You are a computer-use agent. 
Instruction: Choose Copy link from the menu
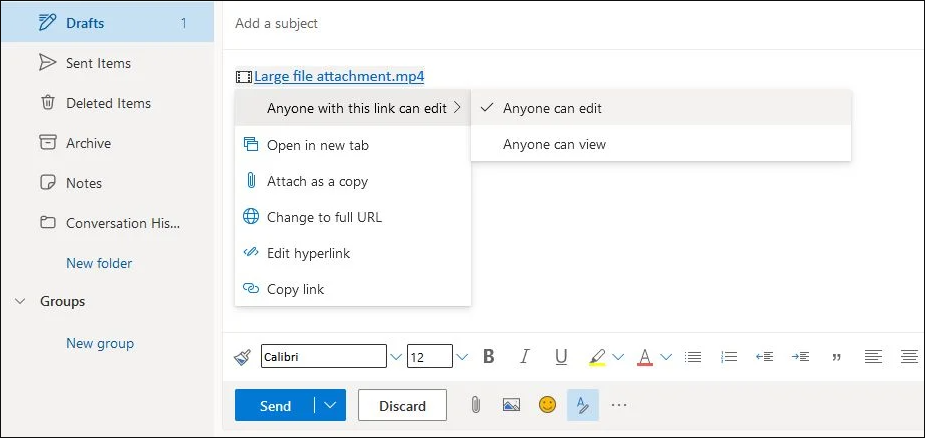(x=353, y=289)
